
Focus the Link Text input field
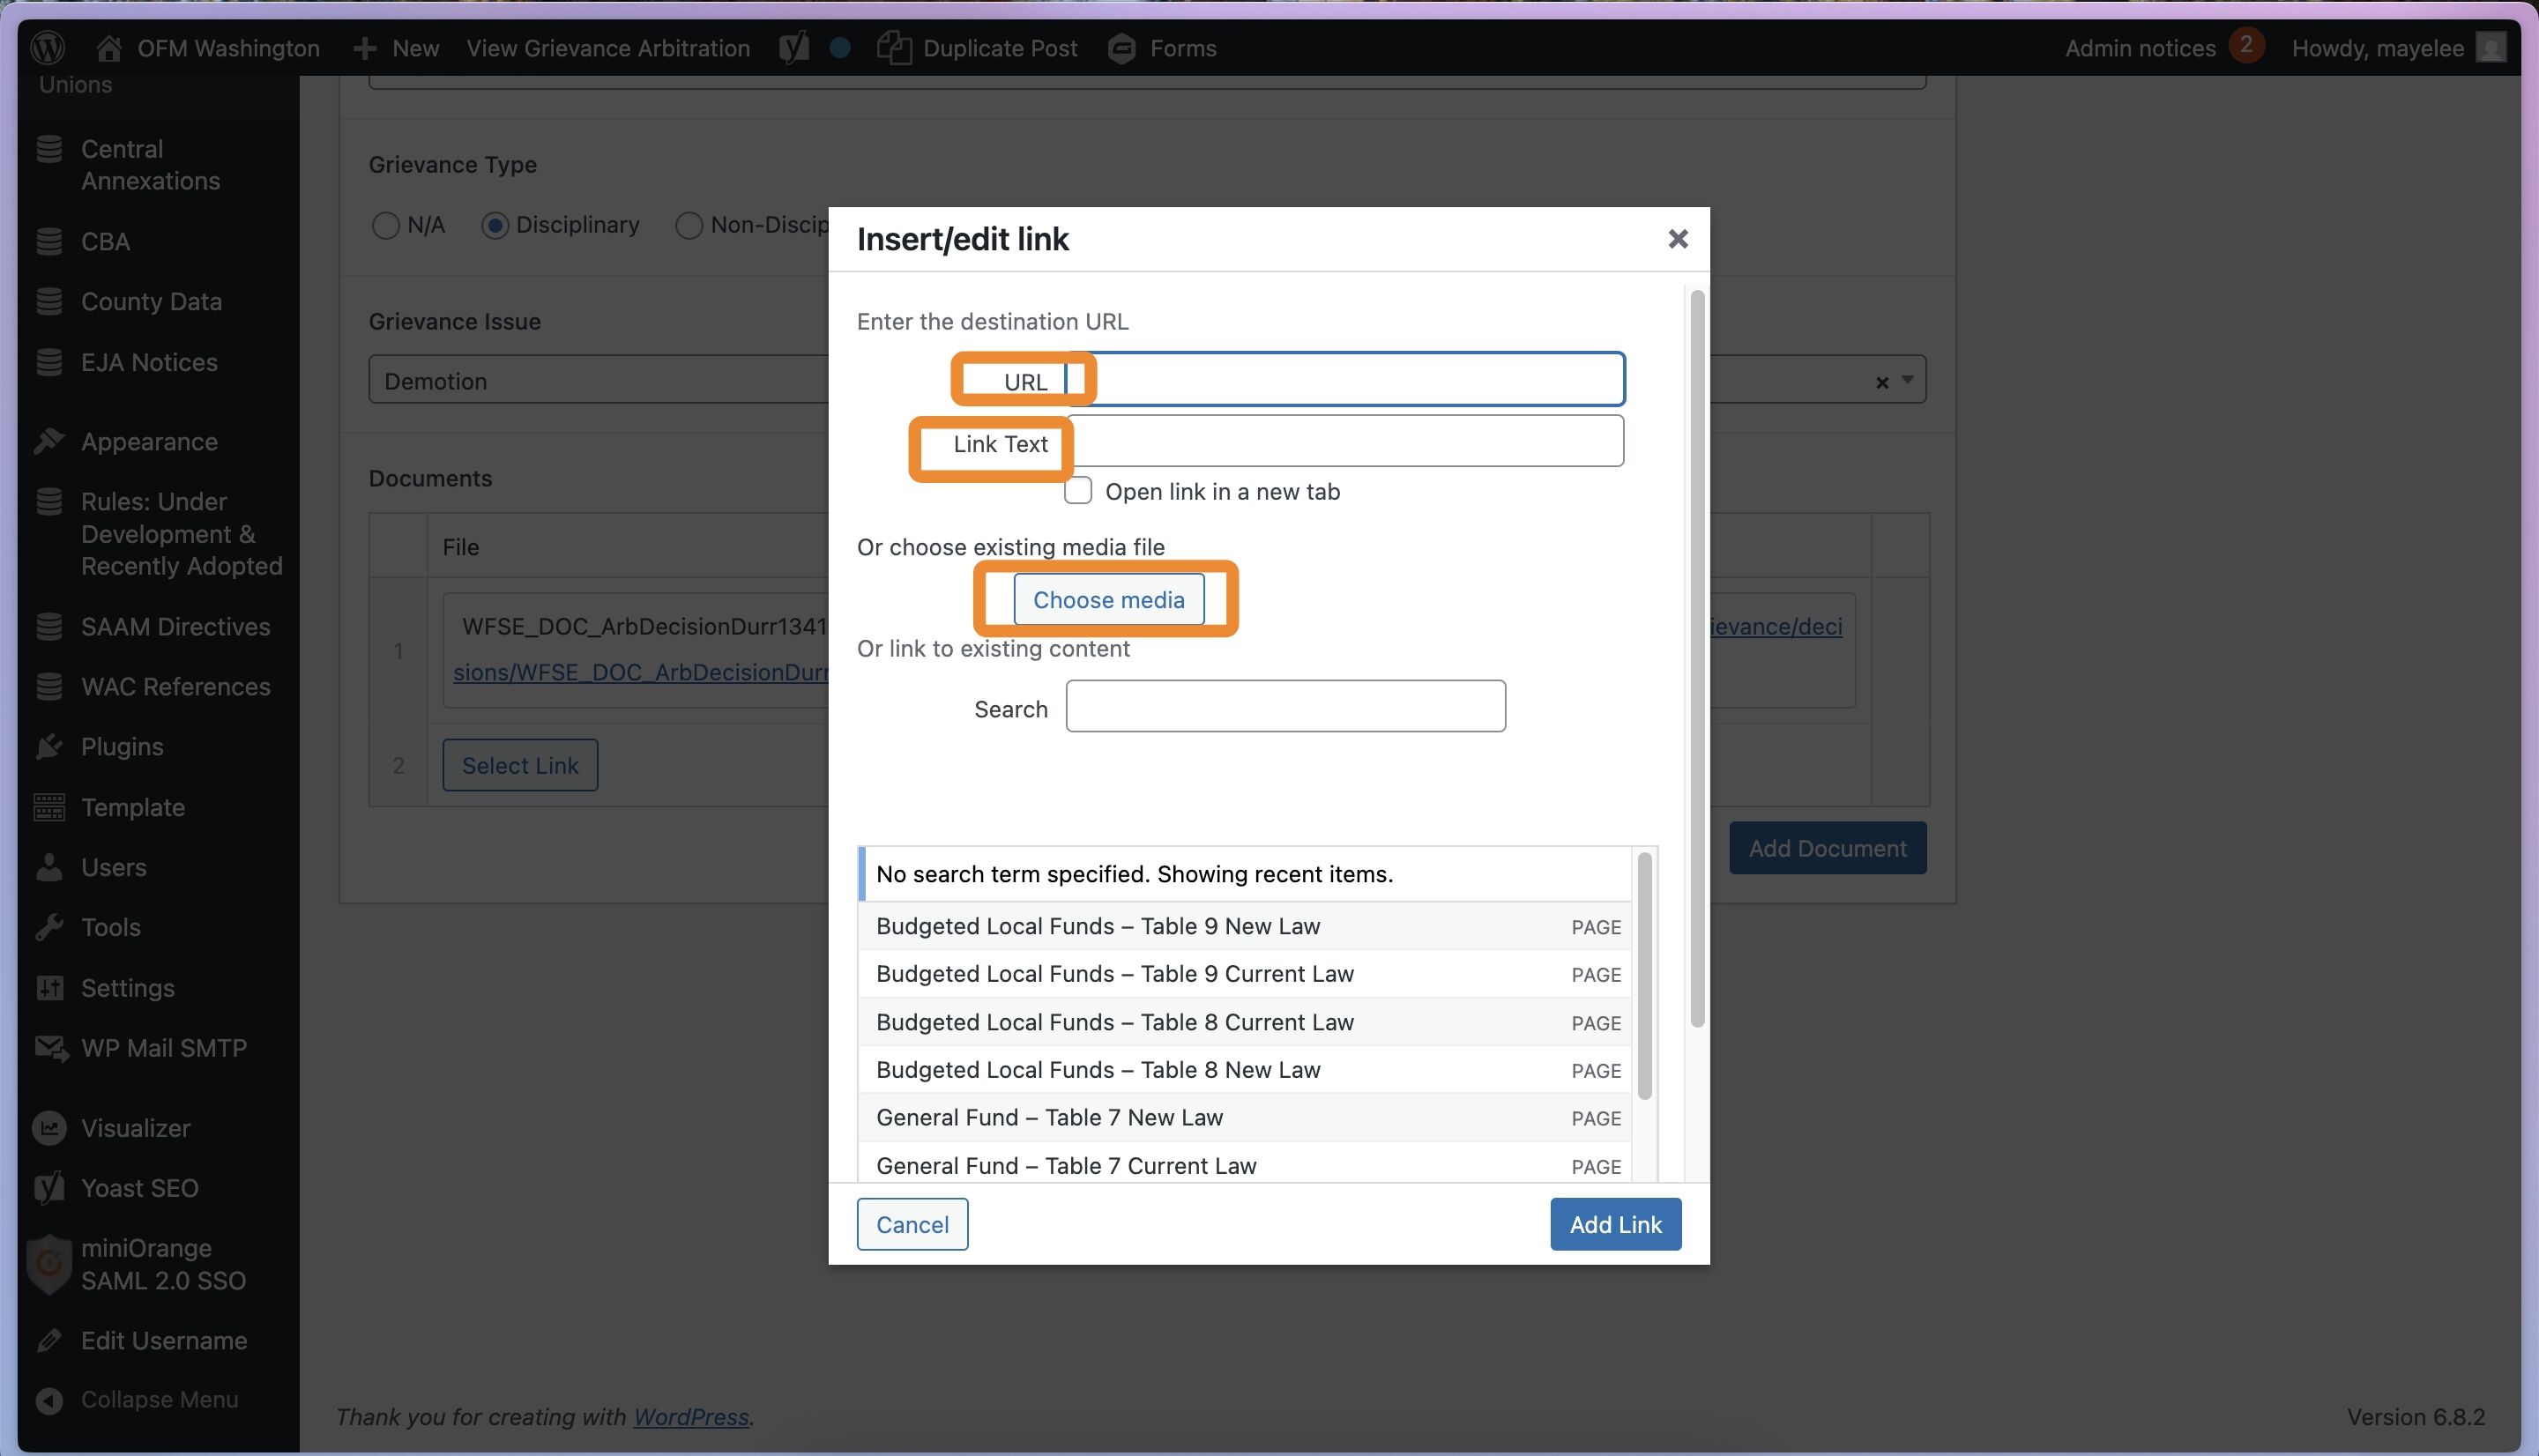pyautogui.click(x=1345, y=441)
